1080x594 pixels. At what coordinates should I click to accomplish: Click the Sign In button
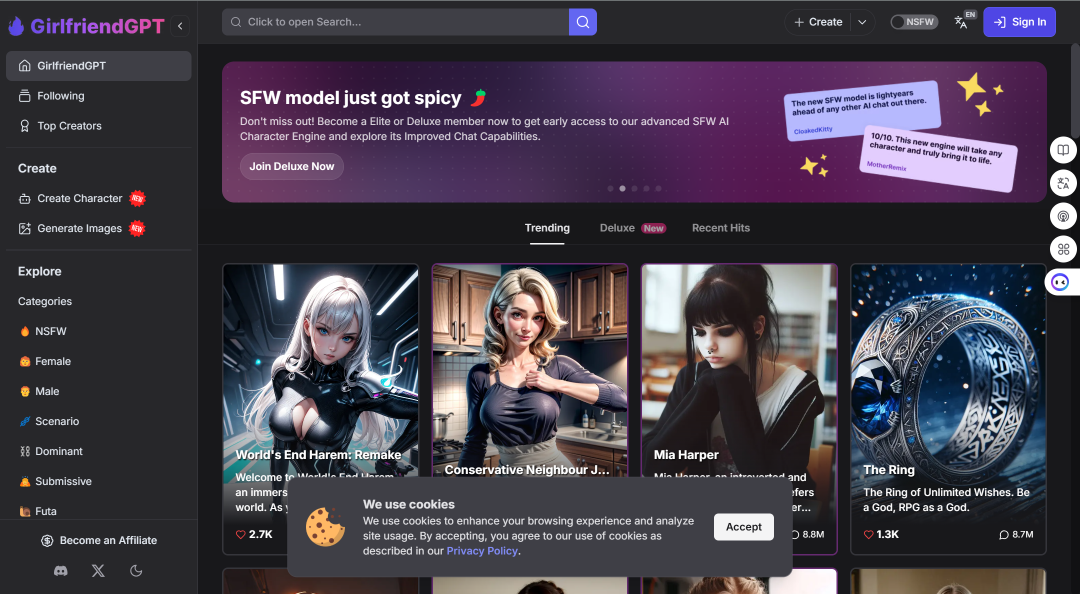pos(1019,22)
